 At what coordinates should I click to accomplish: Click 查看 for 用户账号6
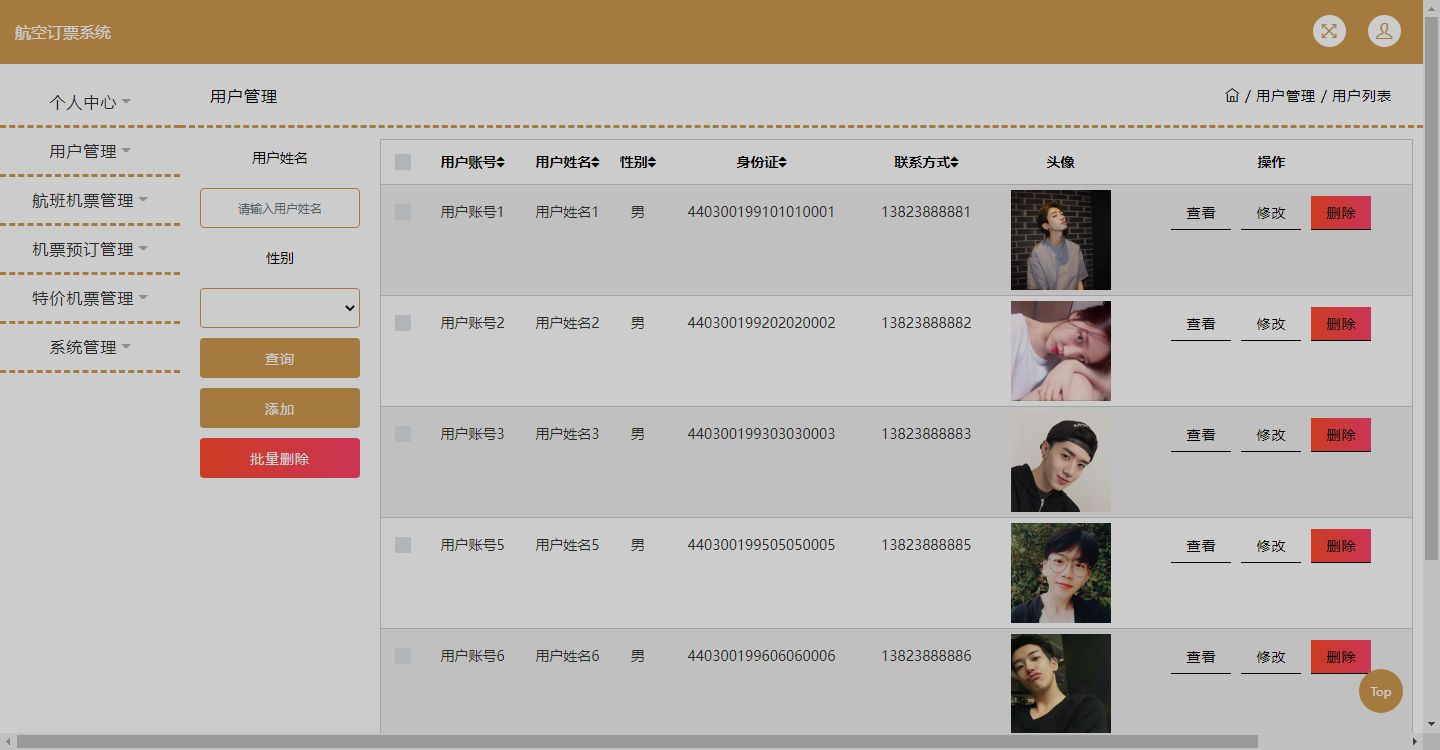(x=1201, y=657)
